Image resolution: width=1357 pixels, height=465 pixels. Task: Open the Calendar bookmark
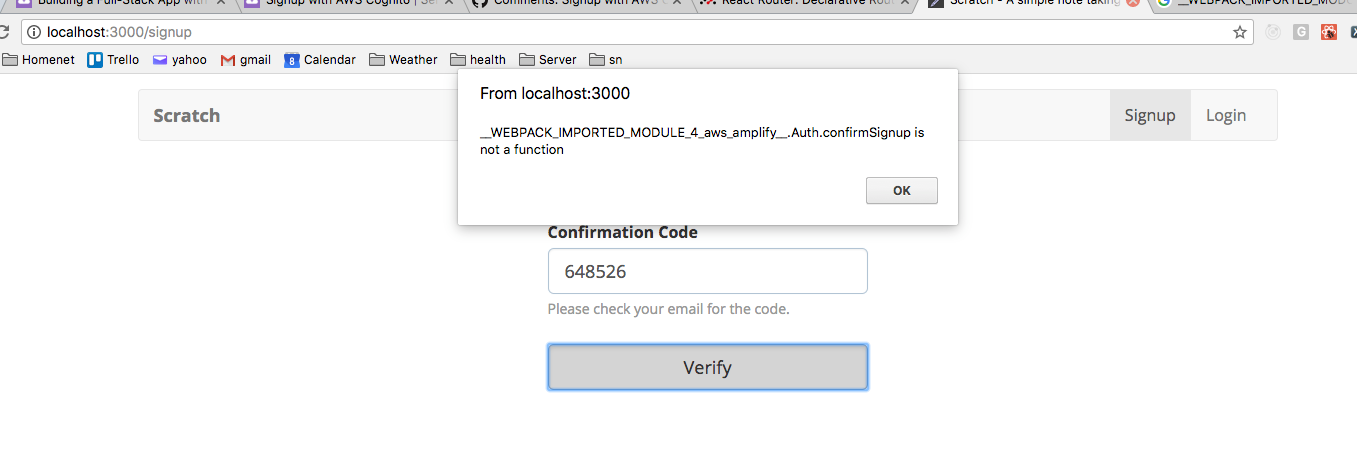320,59
